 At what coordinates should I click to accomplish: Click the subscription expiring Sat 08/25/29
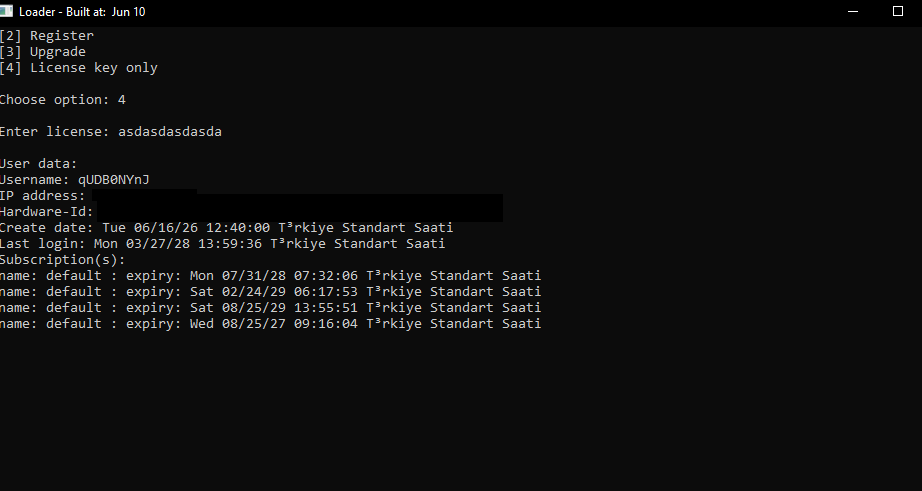point(270,308)
